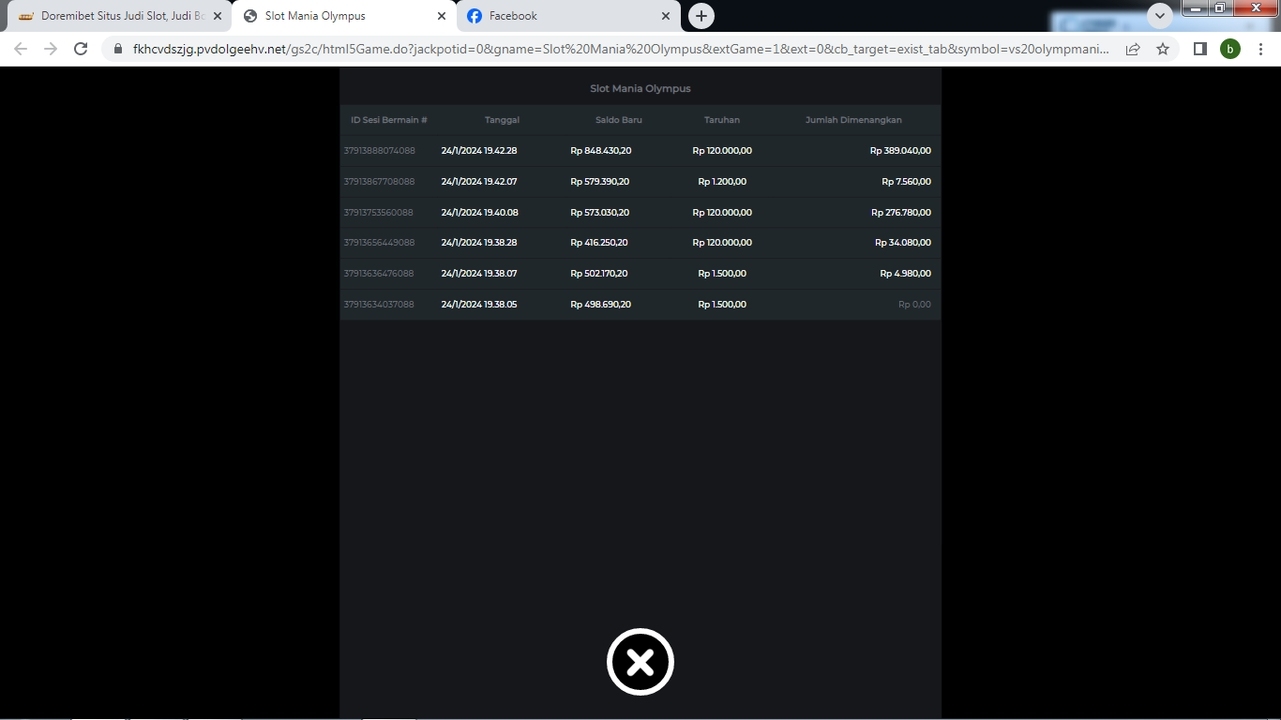Select session ID 37913634037088

[379, 304]
